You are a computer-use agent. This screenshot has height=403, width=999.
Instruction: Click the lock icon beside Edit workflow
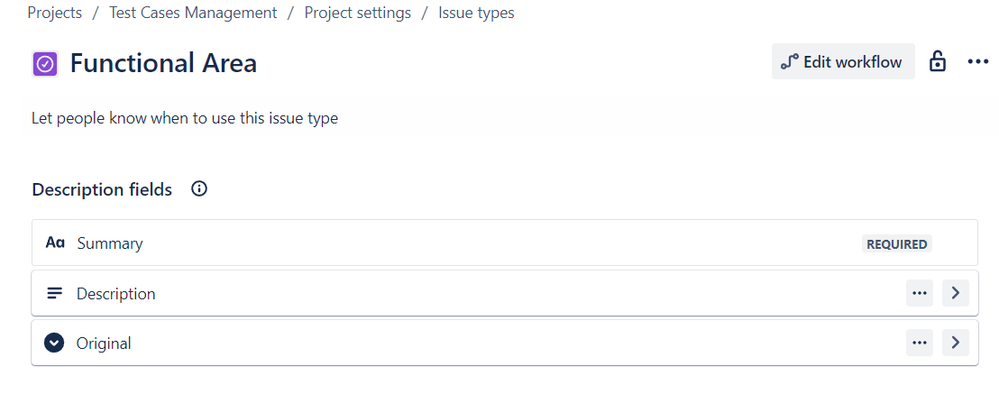click(x=937, y=62)
